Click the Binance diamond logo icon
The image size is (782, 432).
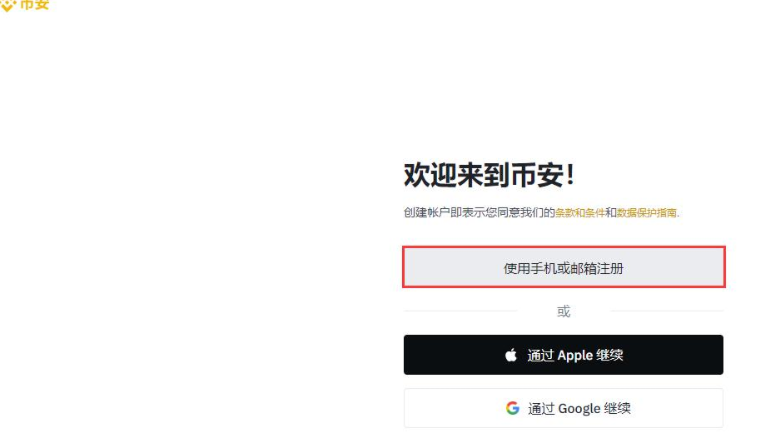pos(8,5)
